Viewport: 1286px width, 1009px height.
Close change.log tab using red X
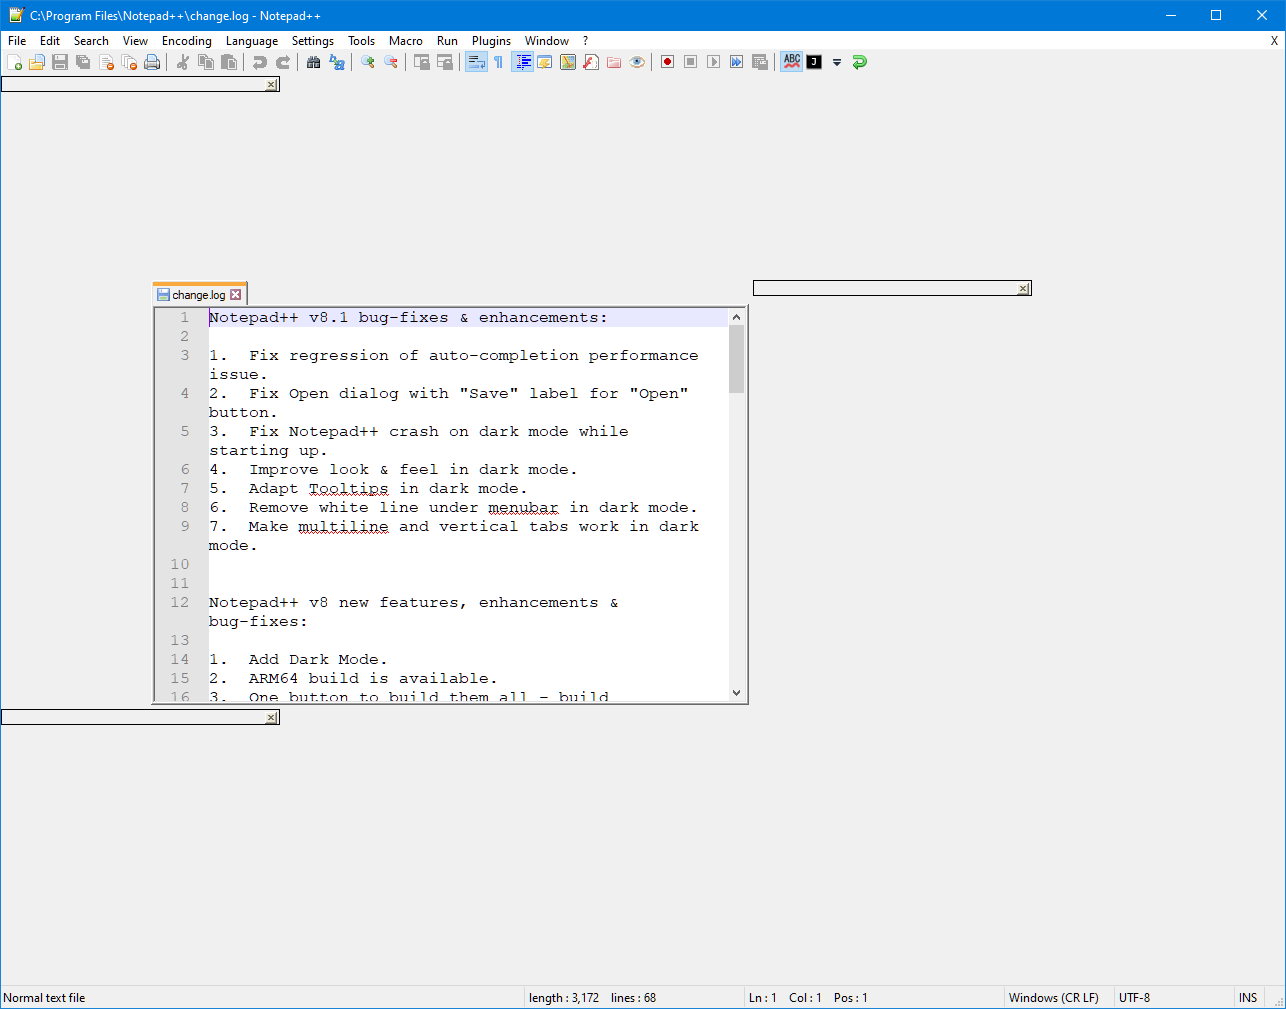[236, 295]
